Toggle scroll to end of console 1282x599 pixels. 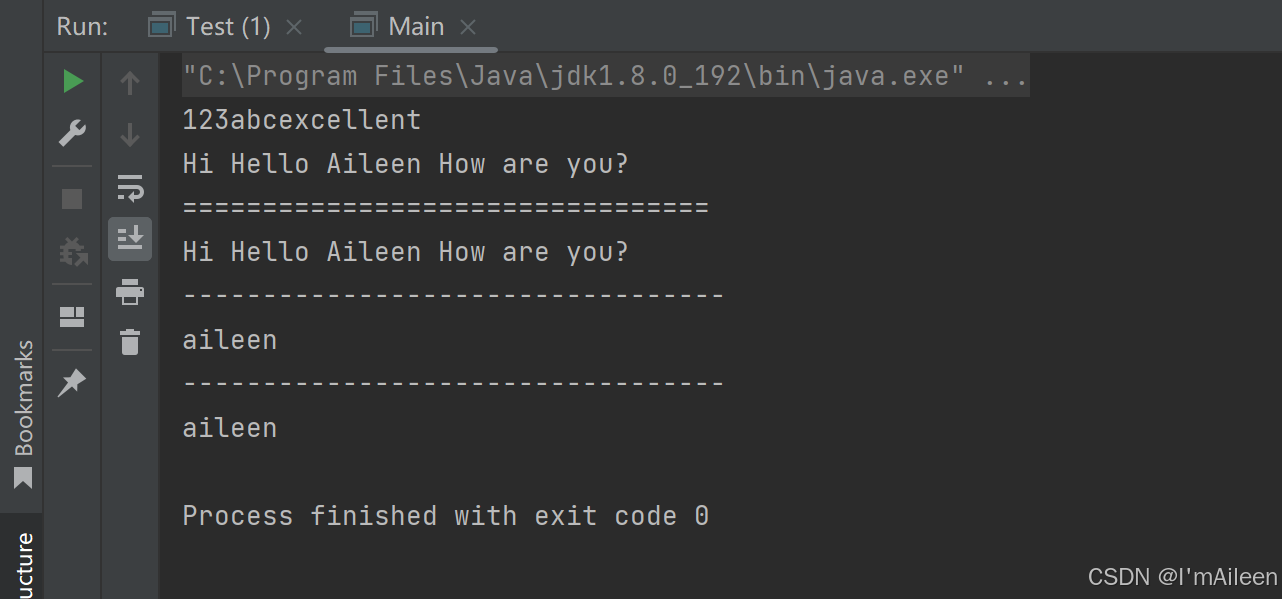click(130, 239)
